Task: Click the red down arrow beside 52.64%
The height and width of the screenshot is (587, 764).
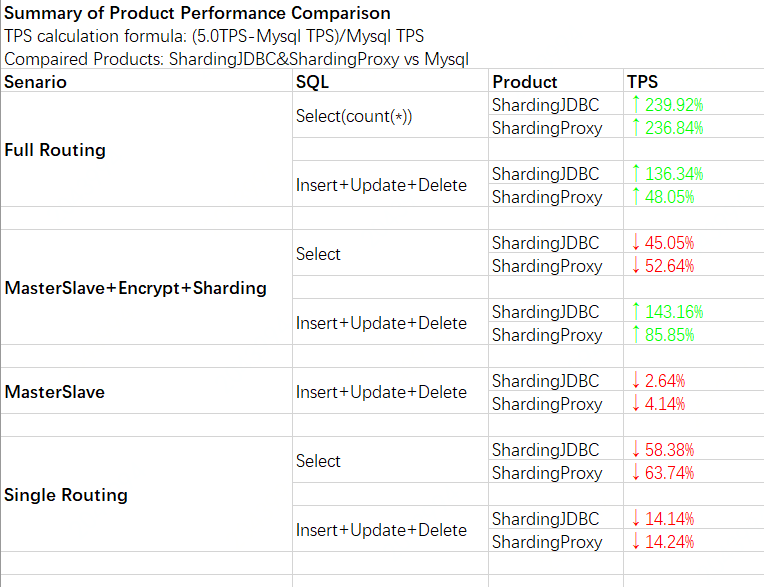Action: (x=635, y=266)
